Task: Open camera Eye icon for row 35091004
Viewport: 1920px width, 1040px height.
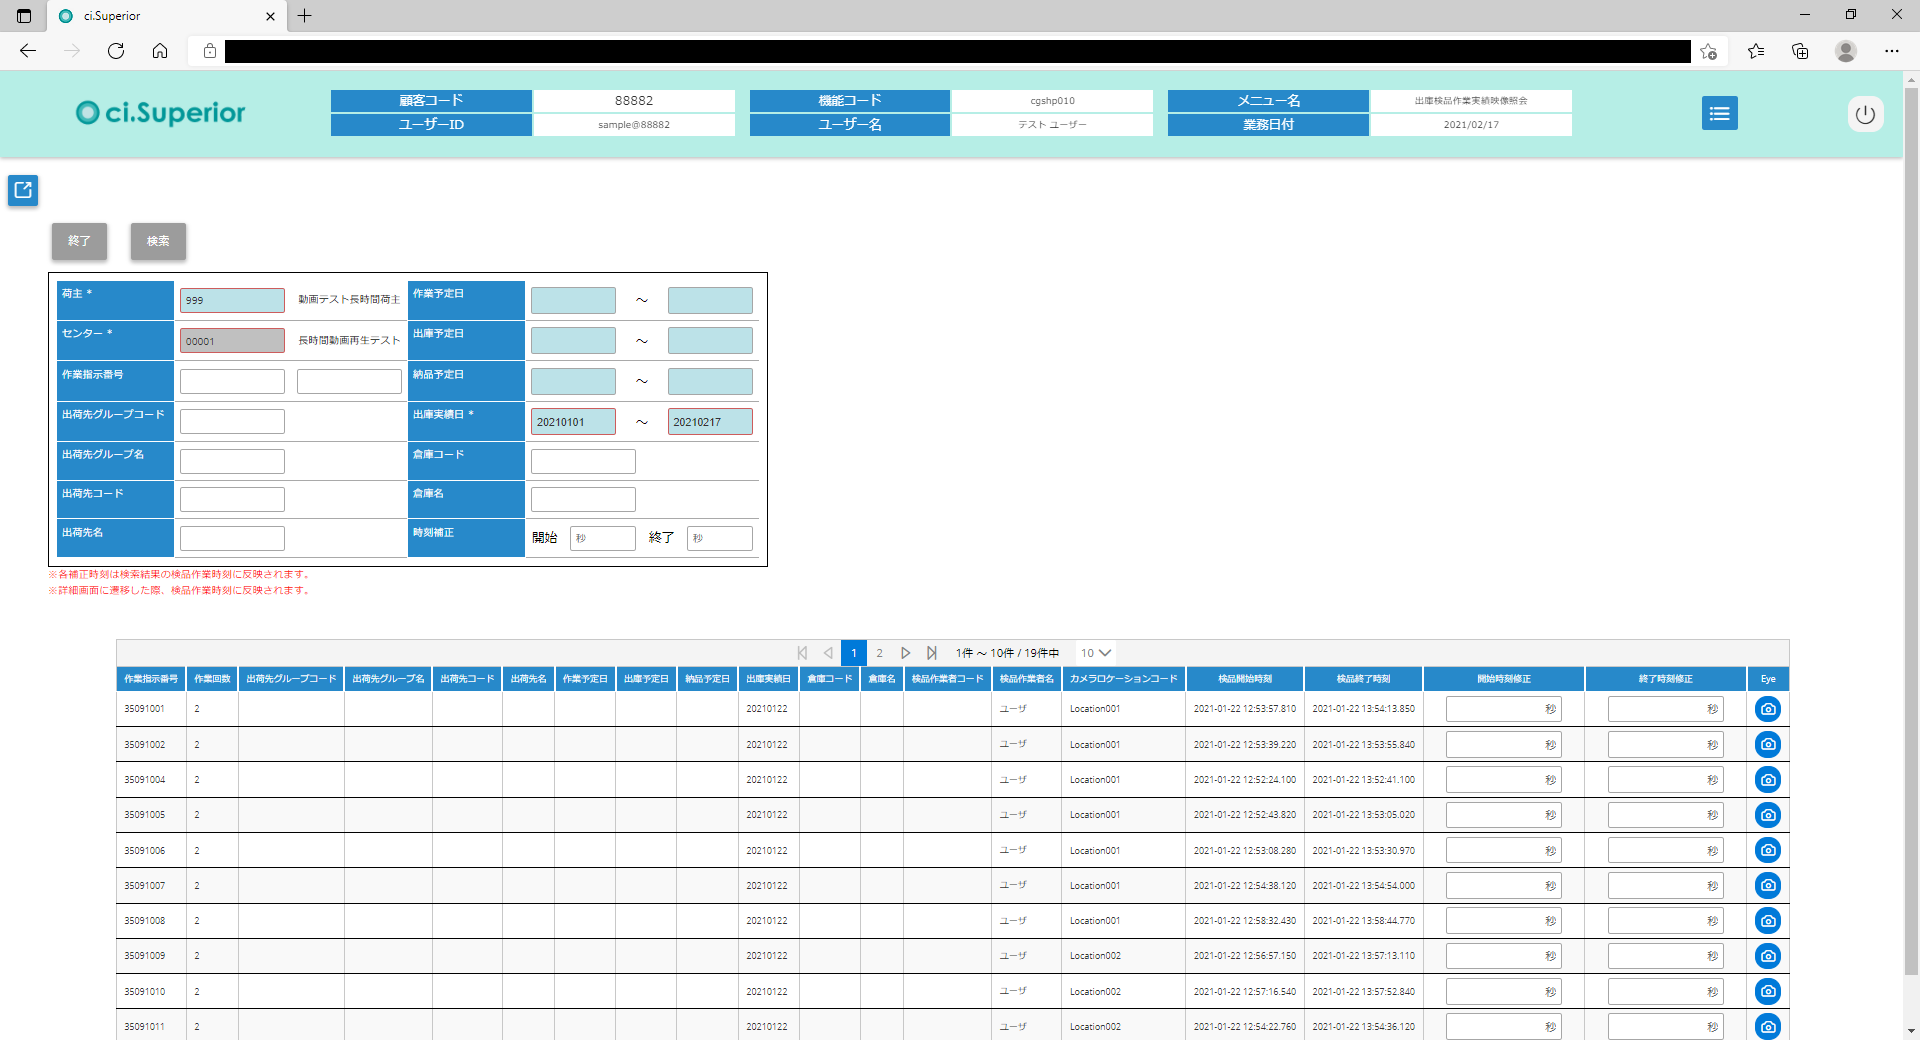Action: coord(1767,779)
